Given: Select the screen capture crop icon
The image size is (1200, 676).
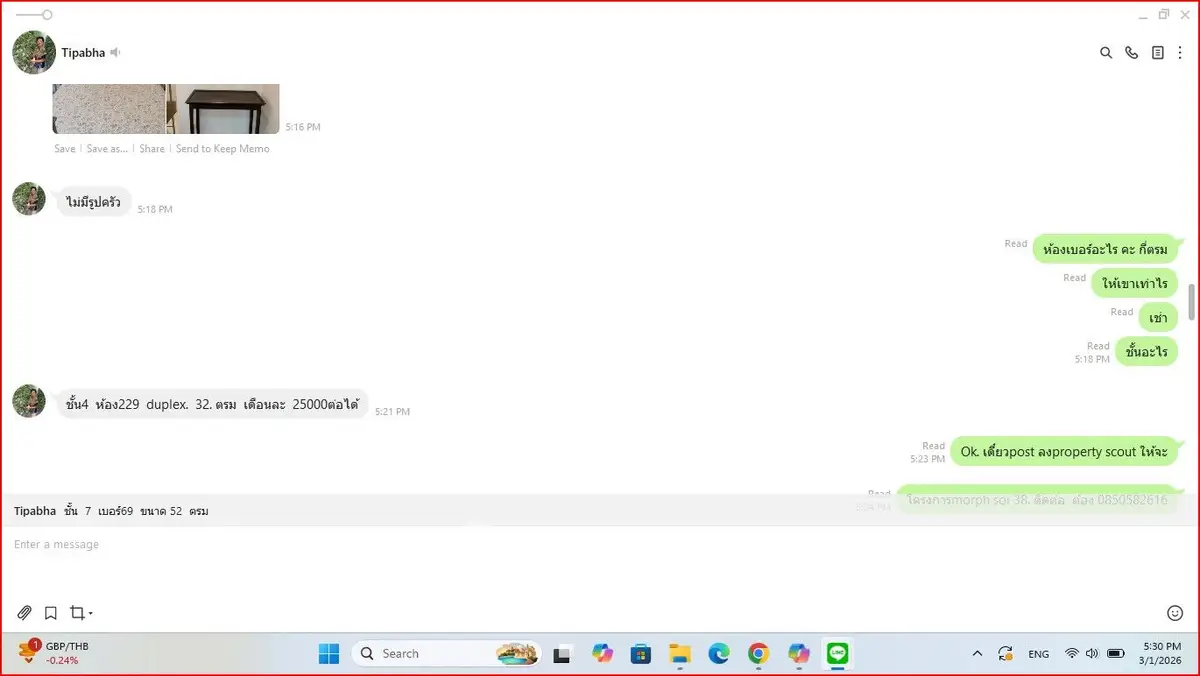Looking at the screenshot, I should [x=76, y=613].
